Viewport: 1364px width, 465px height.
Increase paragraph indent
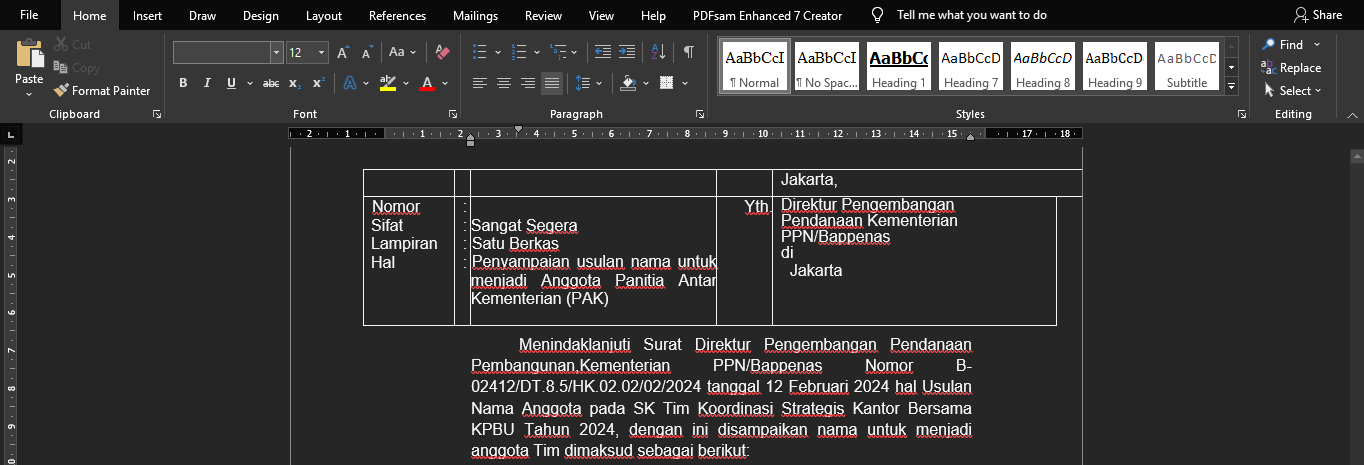tap(627, 52)
